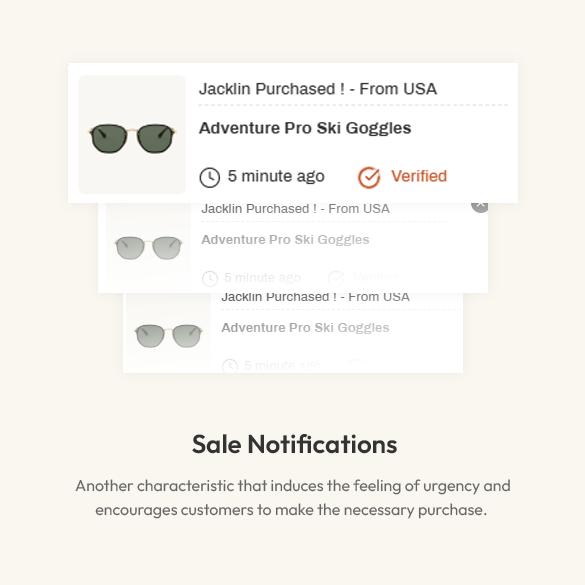585x585 pixels.
Task: Click the orange verified checkmark icon
Action: [x=369, y=177]
